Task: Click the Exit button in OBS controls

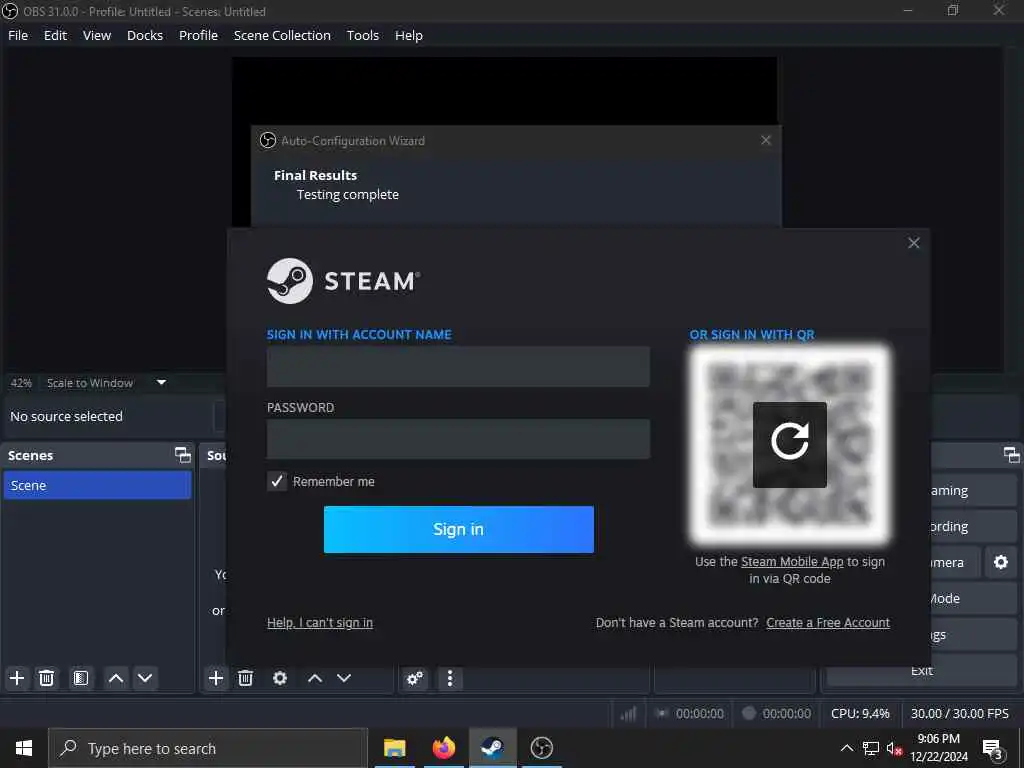Action: coord(921,671)
